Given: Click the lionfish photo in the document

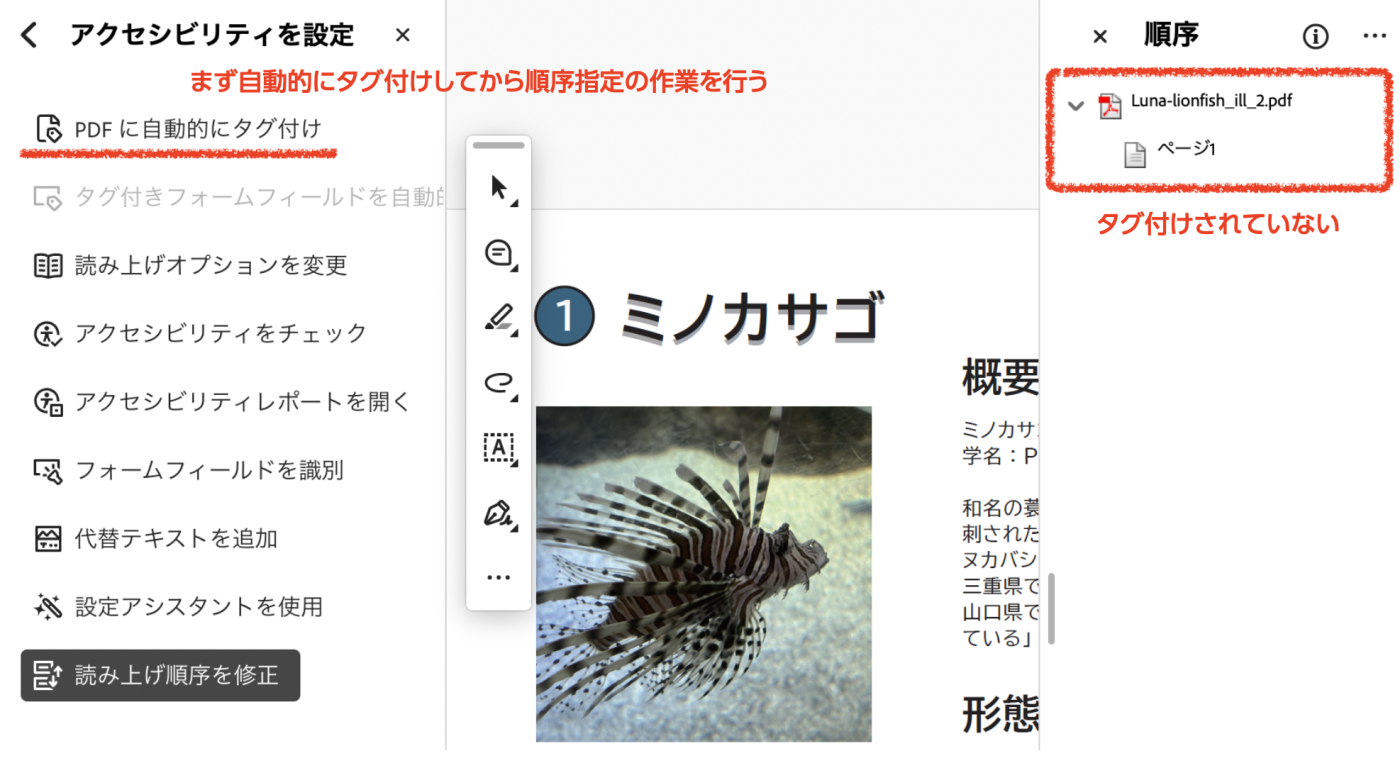Looking at the screenshot, I should click(x=704, y=574).
